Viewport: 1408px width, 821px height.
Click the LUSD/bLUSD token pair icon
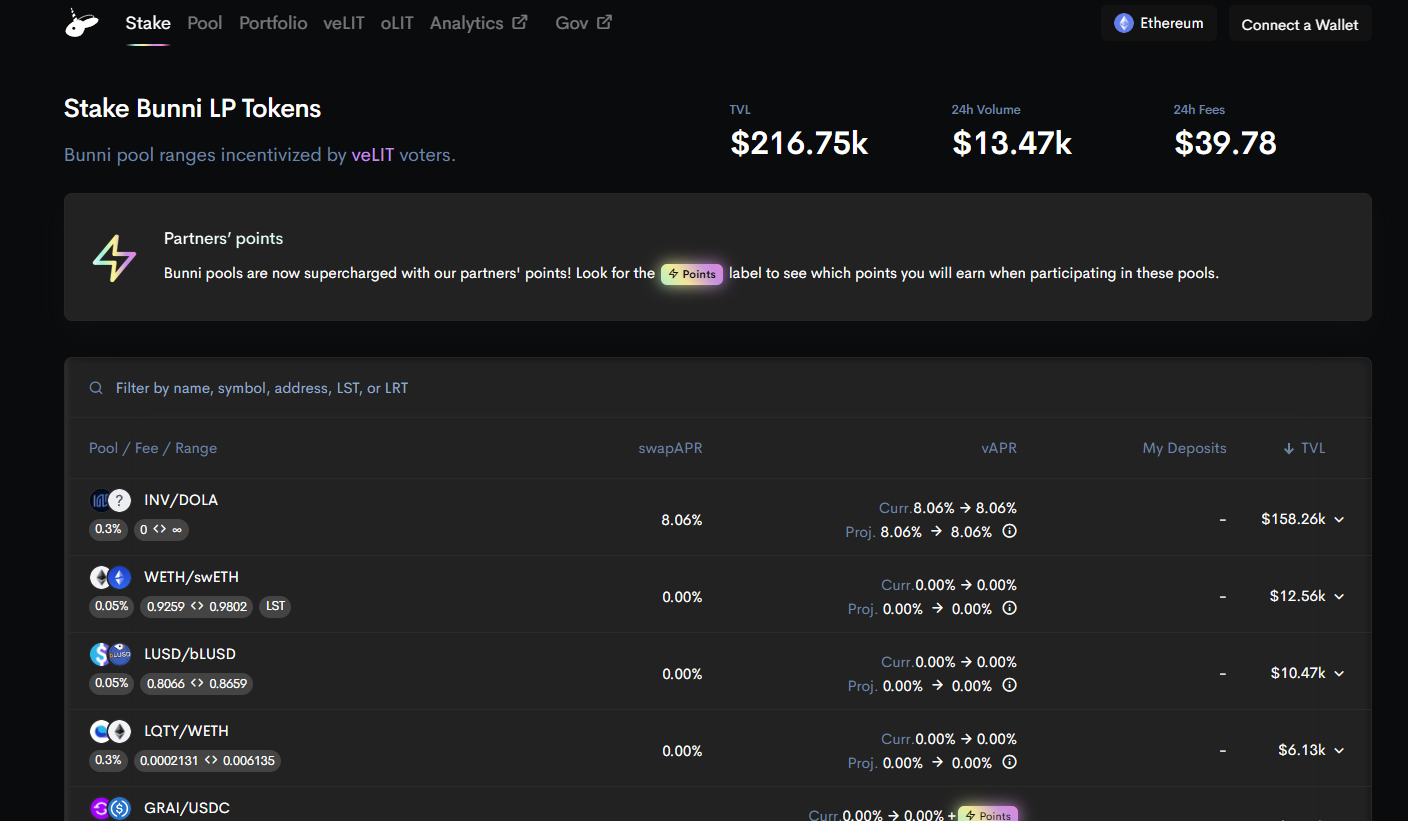[110, 654]
